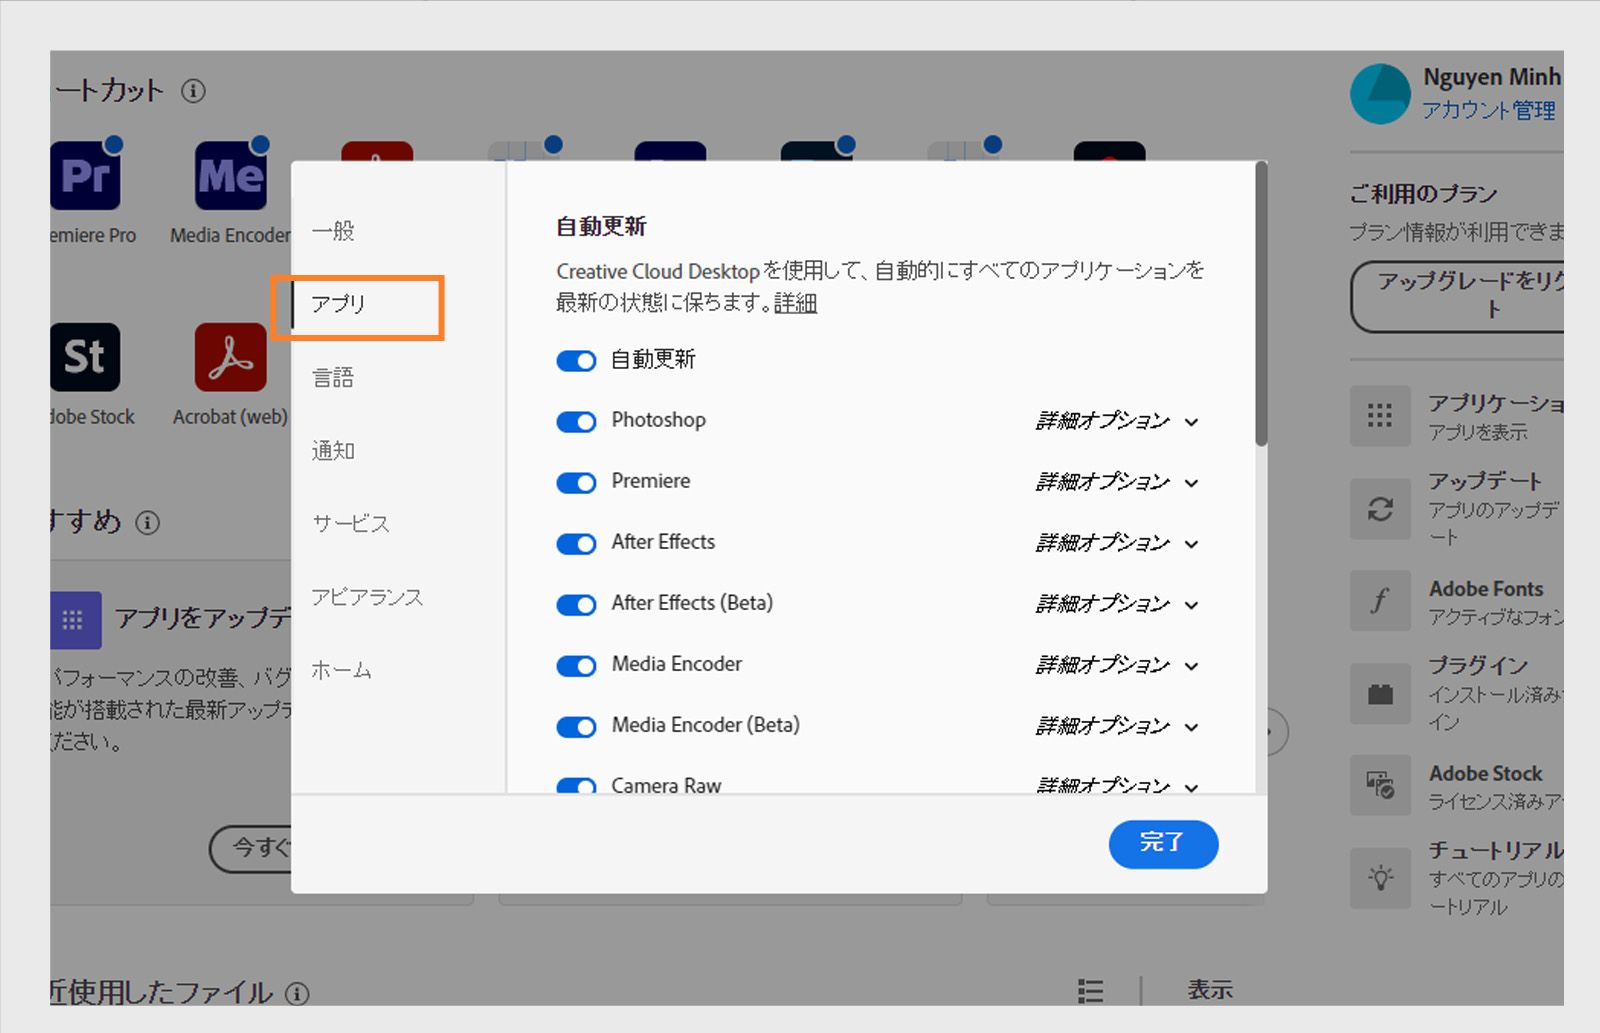
Task: Open the アカウント管理 link
Action: pyautogui.click(x=1489, y=110)
